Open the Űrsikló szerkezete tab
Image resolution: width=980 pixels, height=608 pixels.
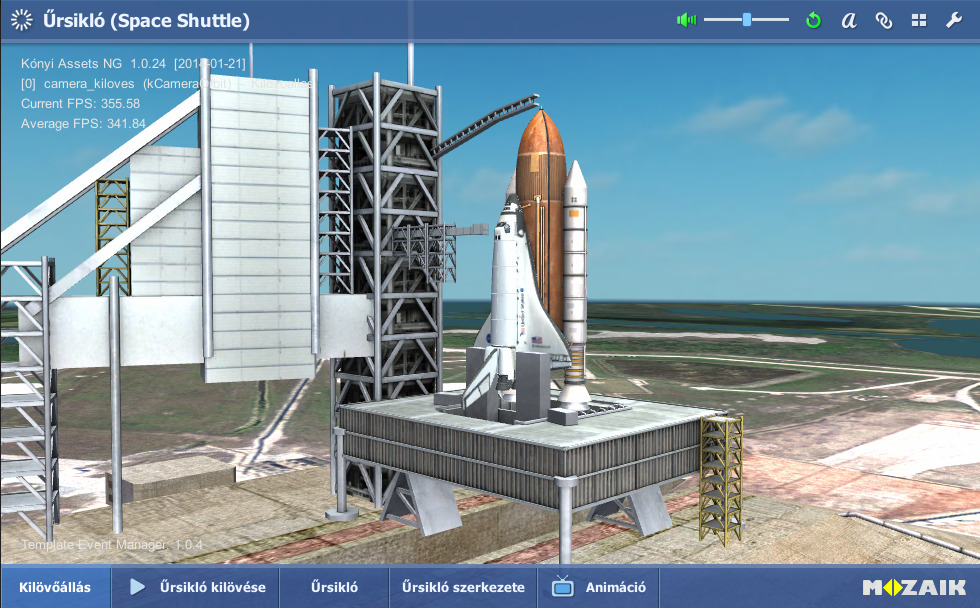[x=464, y=588]
